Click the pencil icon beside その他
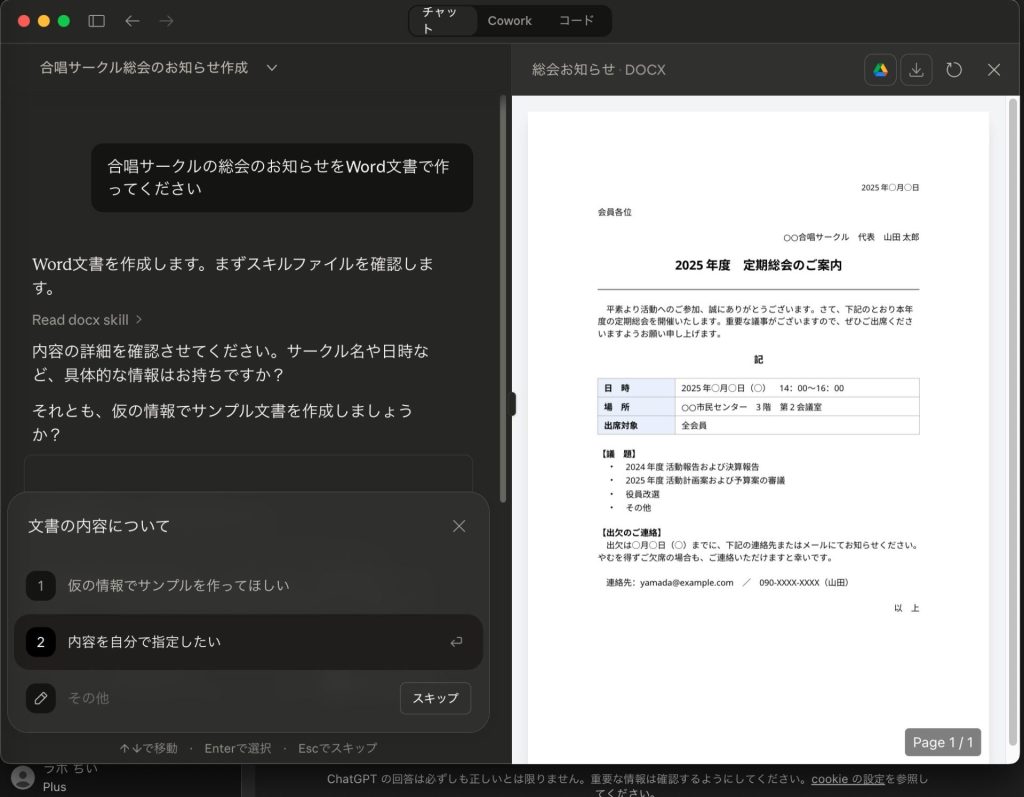The width and height of the screenshot is (1024, 797). click(40, 698)
